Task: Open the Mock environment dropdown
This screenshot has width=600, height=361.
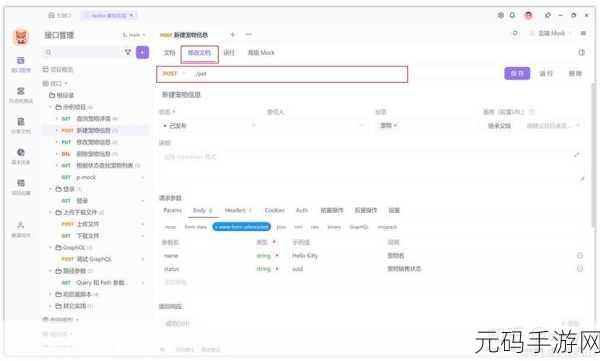Action: pyautogui.click(x=551, y=33)
